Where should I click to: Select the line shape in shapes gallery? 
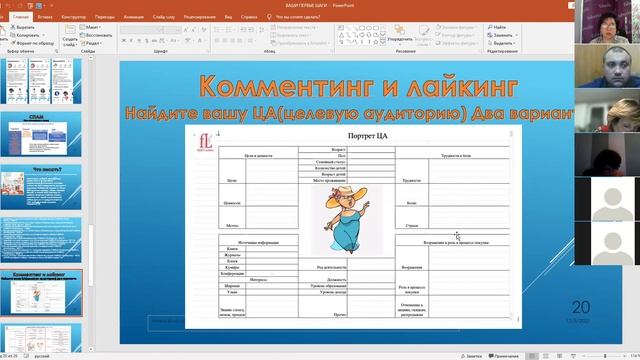347,28
